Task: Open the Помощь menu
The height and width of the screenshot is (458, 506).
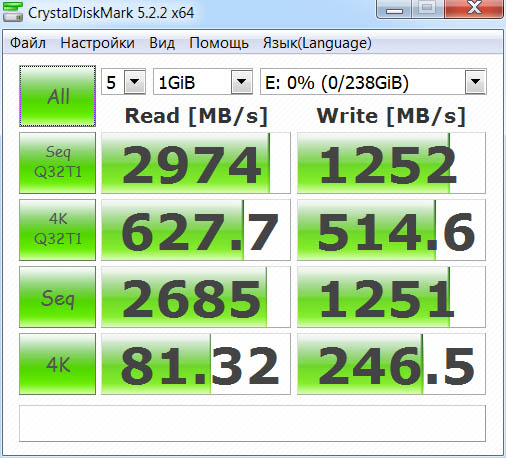Action: pyautogui.click(x=219, y=43)
